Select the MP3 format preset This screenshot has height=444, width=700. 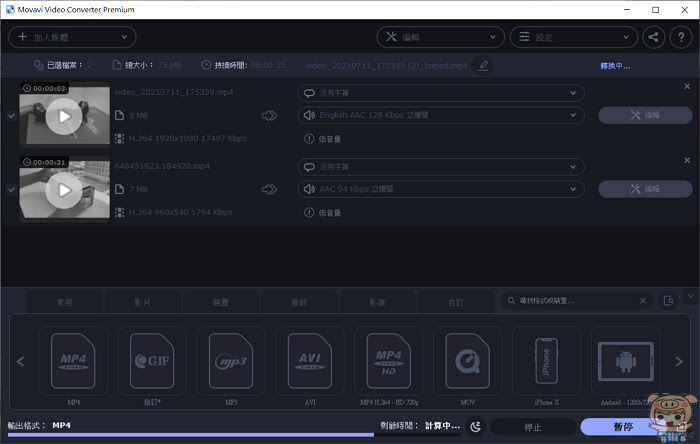click(231, 361)
